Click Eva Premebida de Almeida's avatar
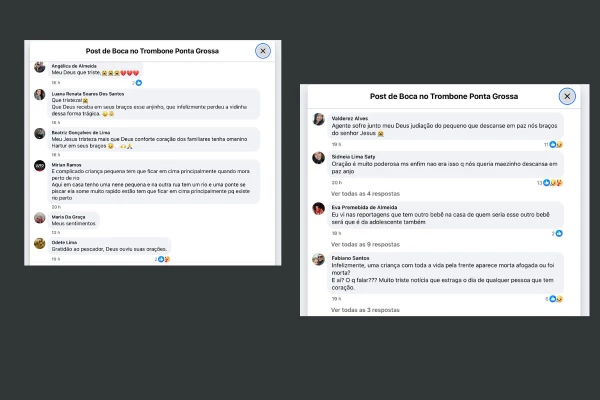This screenshot has height=400, width=600. point(318,209)
